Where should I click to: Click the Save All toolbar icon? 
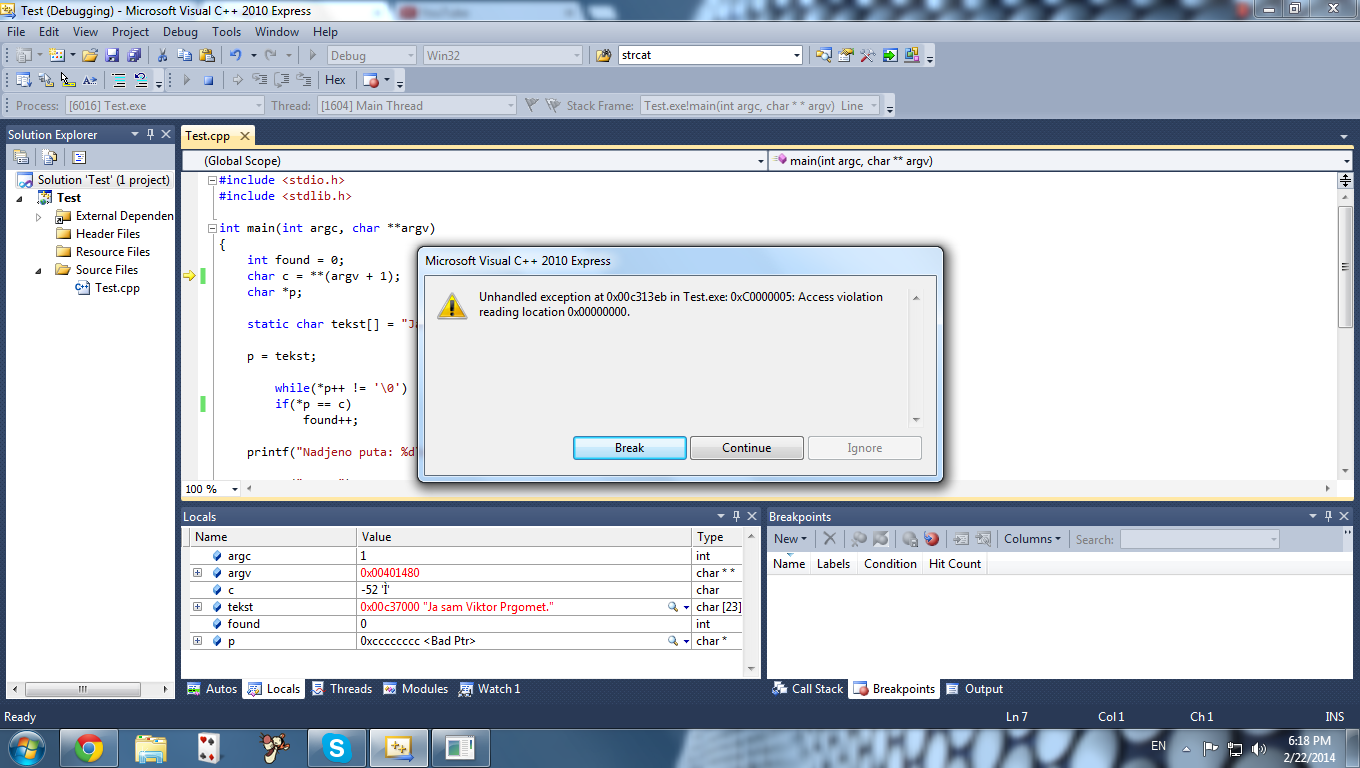tap(134, 55)
